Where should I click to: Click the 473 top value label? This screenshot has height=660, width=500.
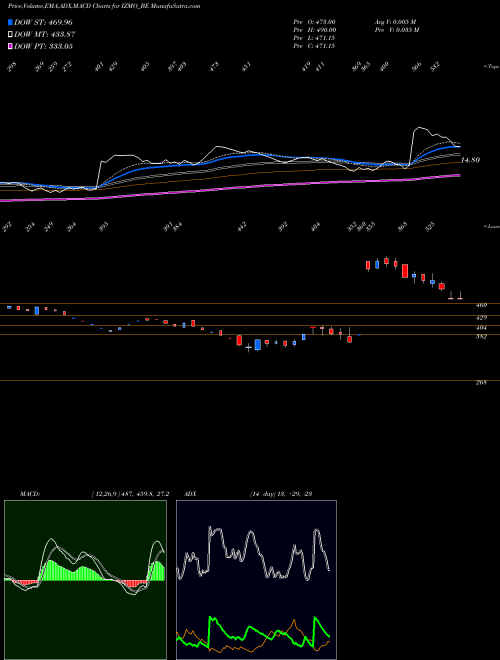215,67
